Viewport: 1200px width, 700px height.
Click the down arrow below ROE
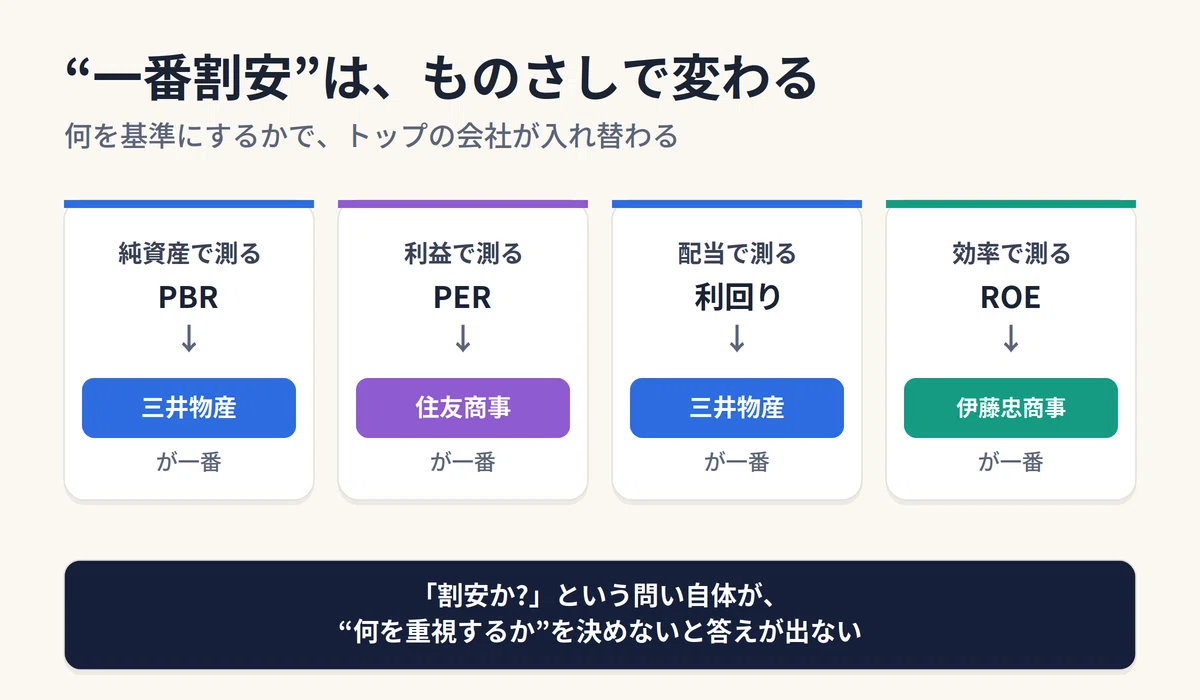[x=1011, y=339]
